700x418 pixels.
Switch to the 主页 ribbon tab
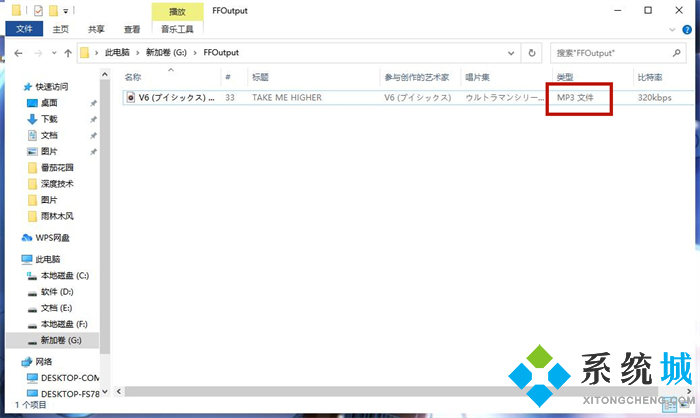[x=60, y=29]
